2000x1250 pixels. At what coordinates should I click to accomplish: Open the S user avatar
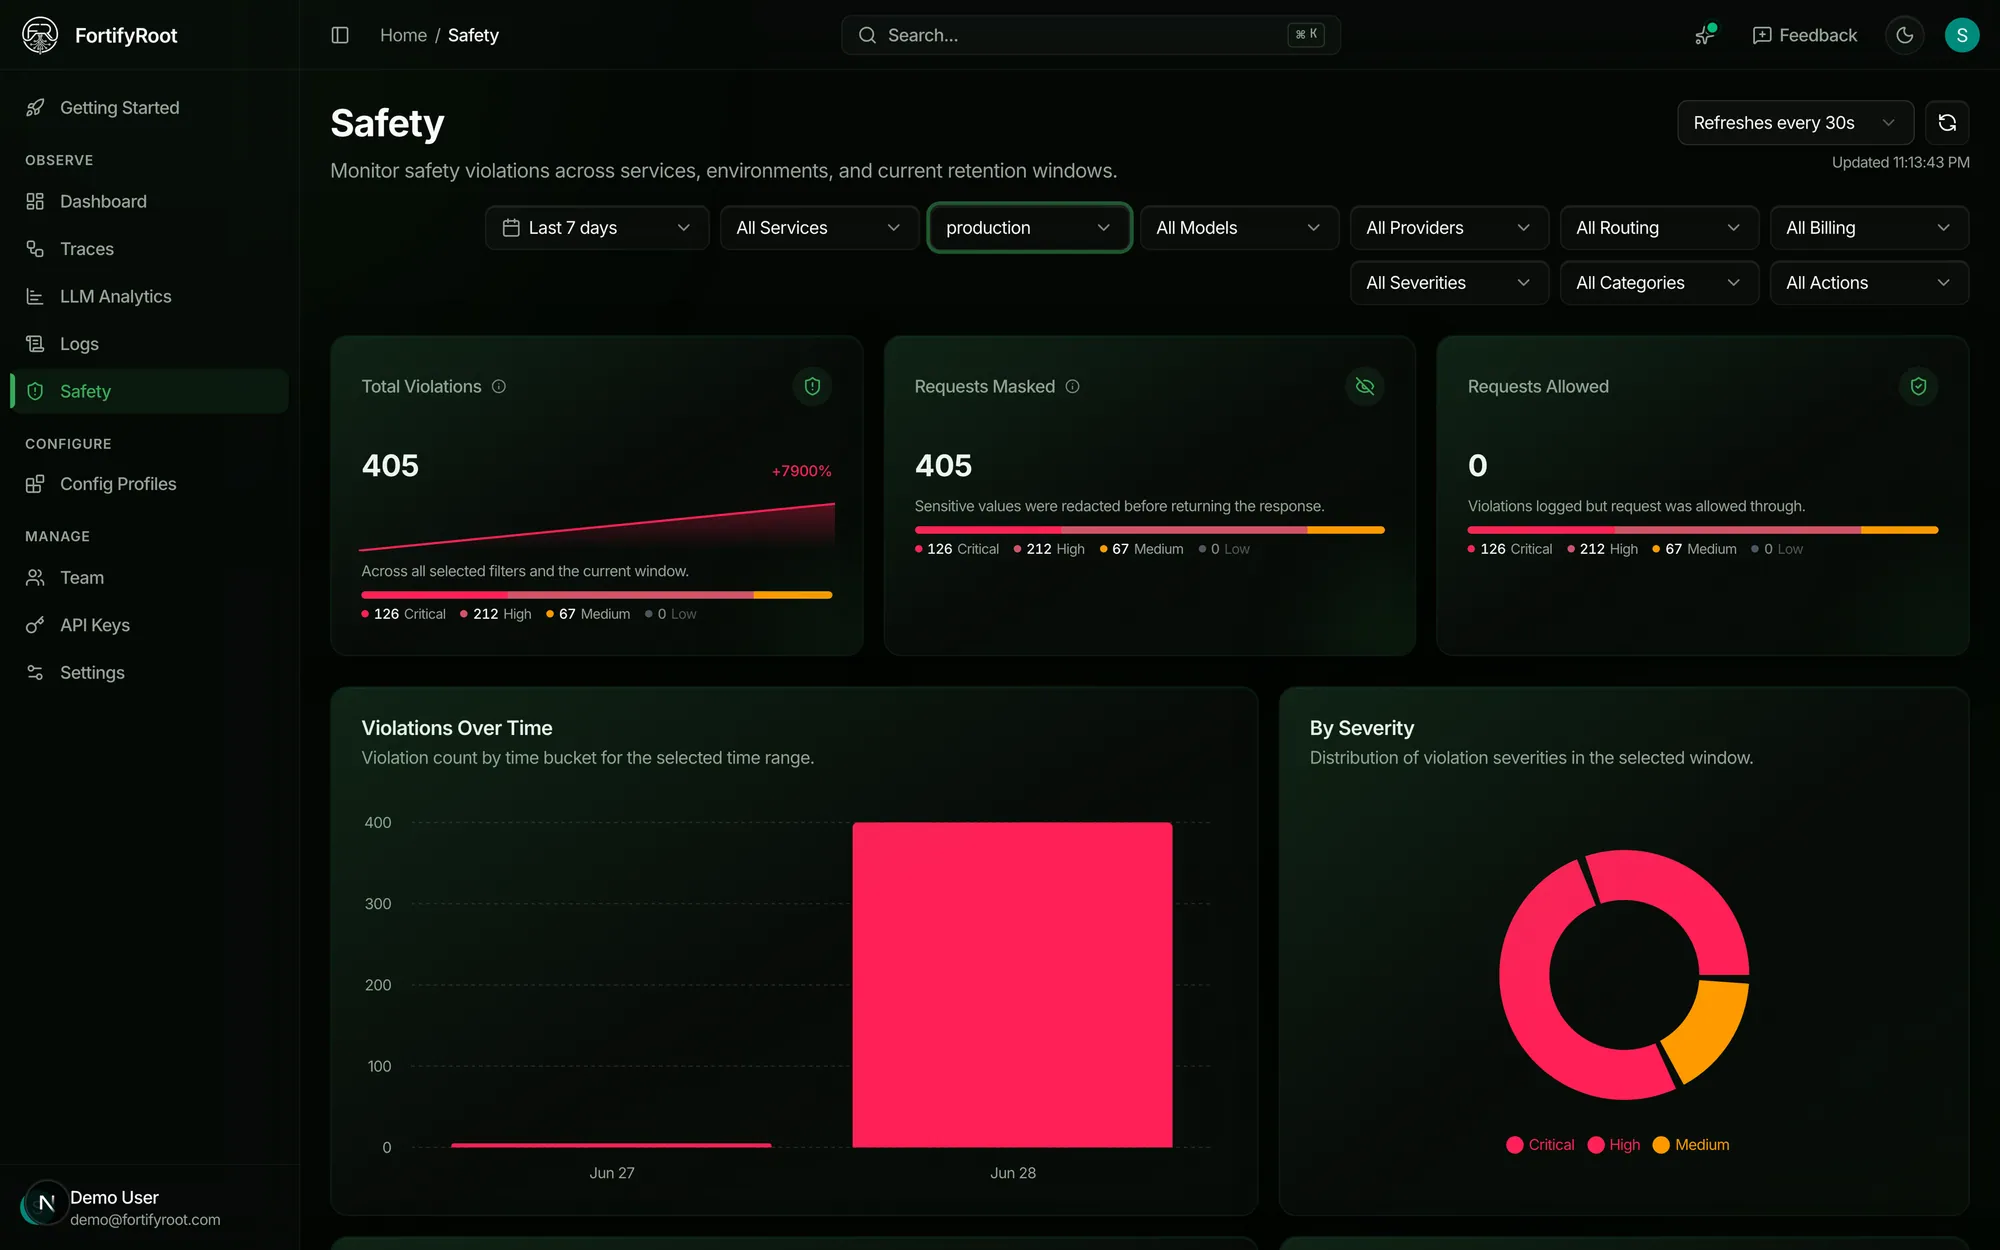coord(1961,35)
